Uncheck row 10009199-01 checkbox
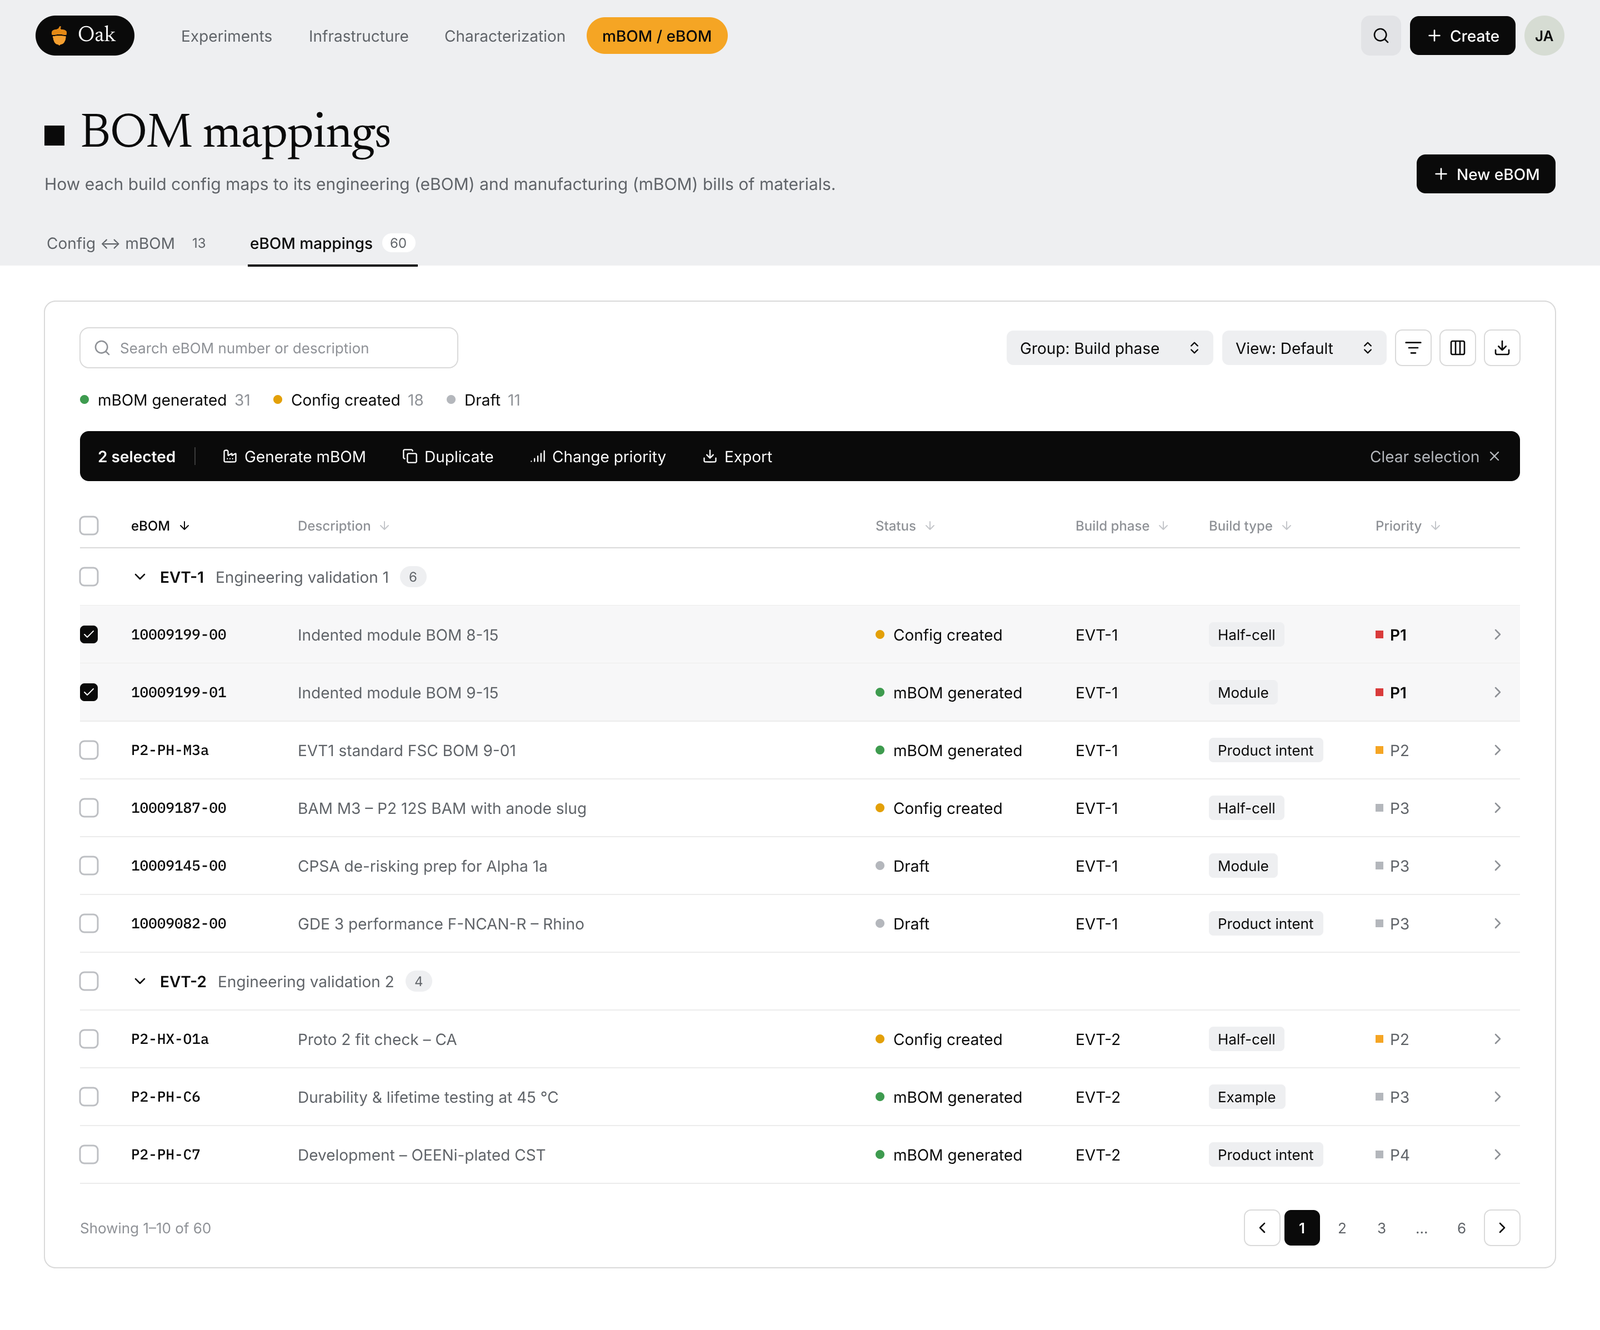This screenshot has width=1600, height=1330. tap(89, 692)
